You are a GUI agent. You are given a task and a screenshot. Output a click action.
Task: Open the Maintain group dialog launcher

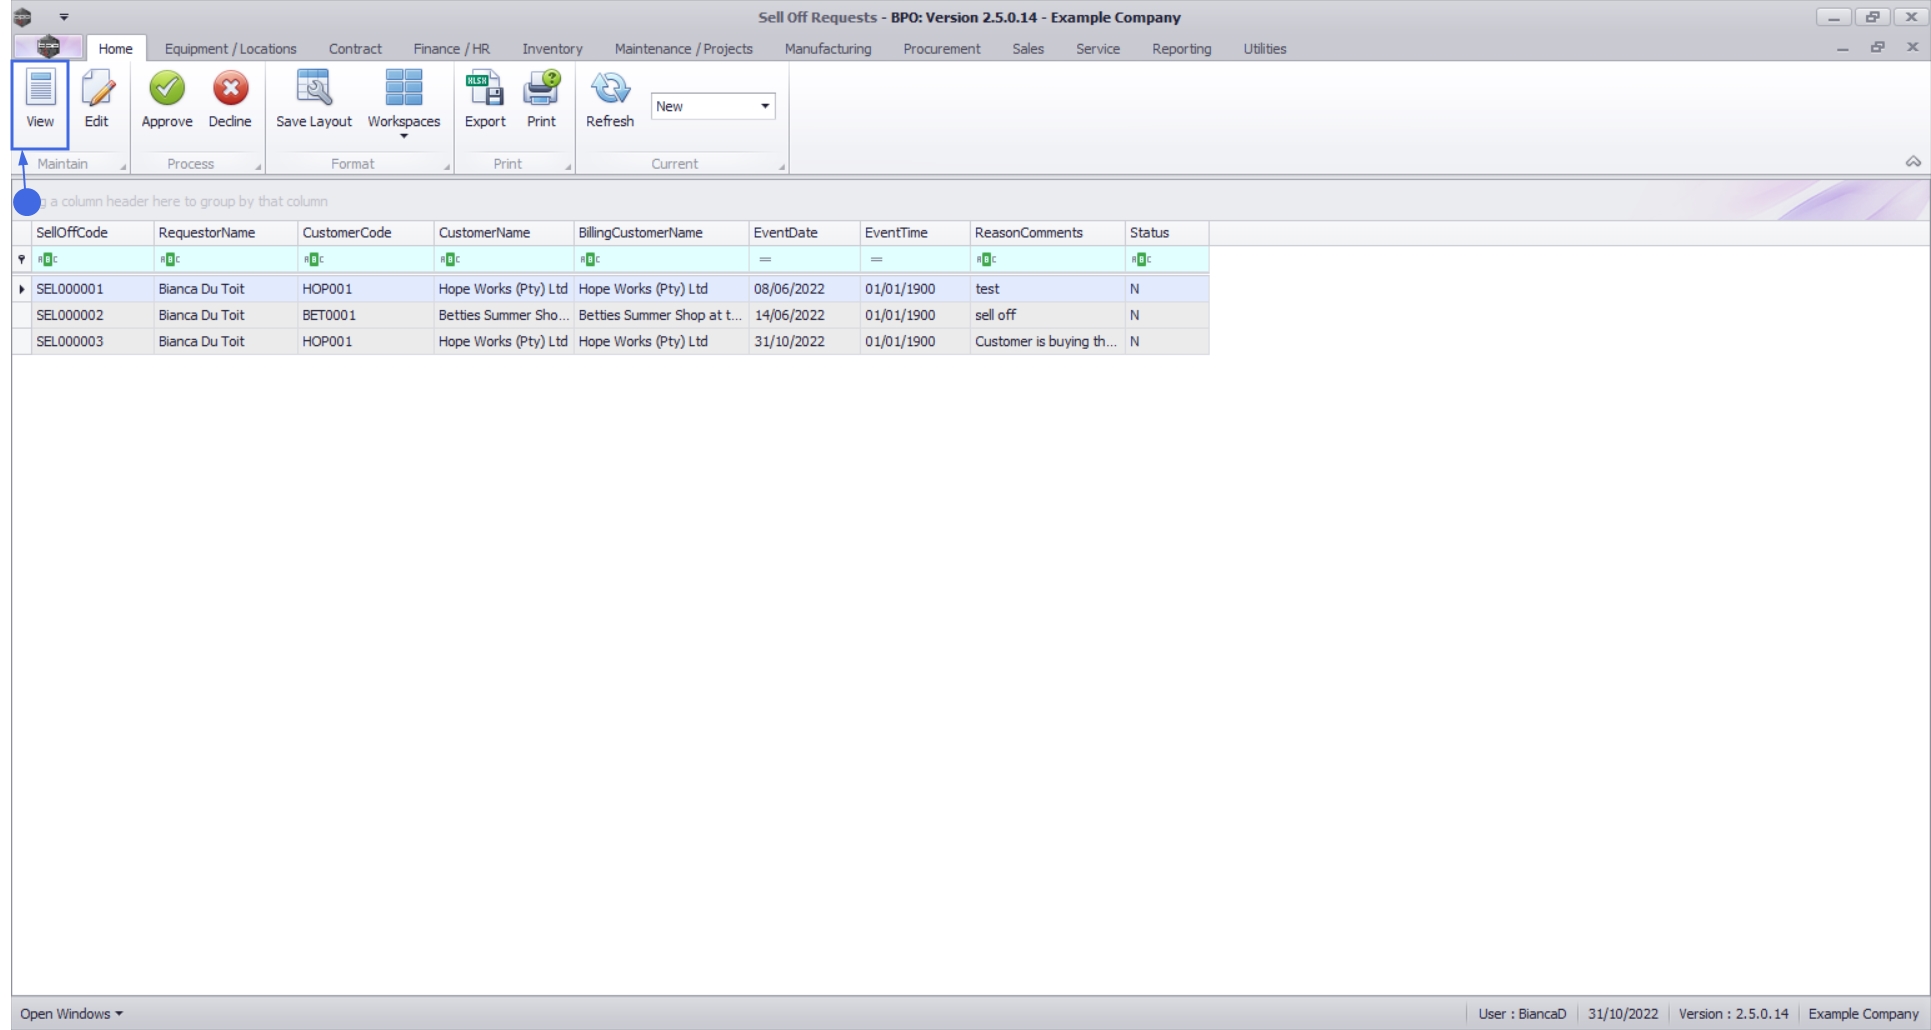(123, 166)
